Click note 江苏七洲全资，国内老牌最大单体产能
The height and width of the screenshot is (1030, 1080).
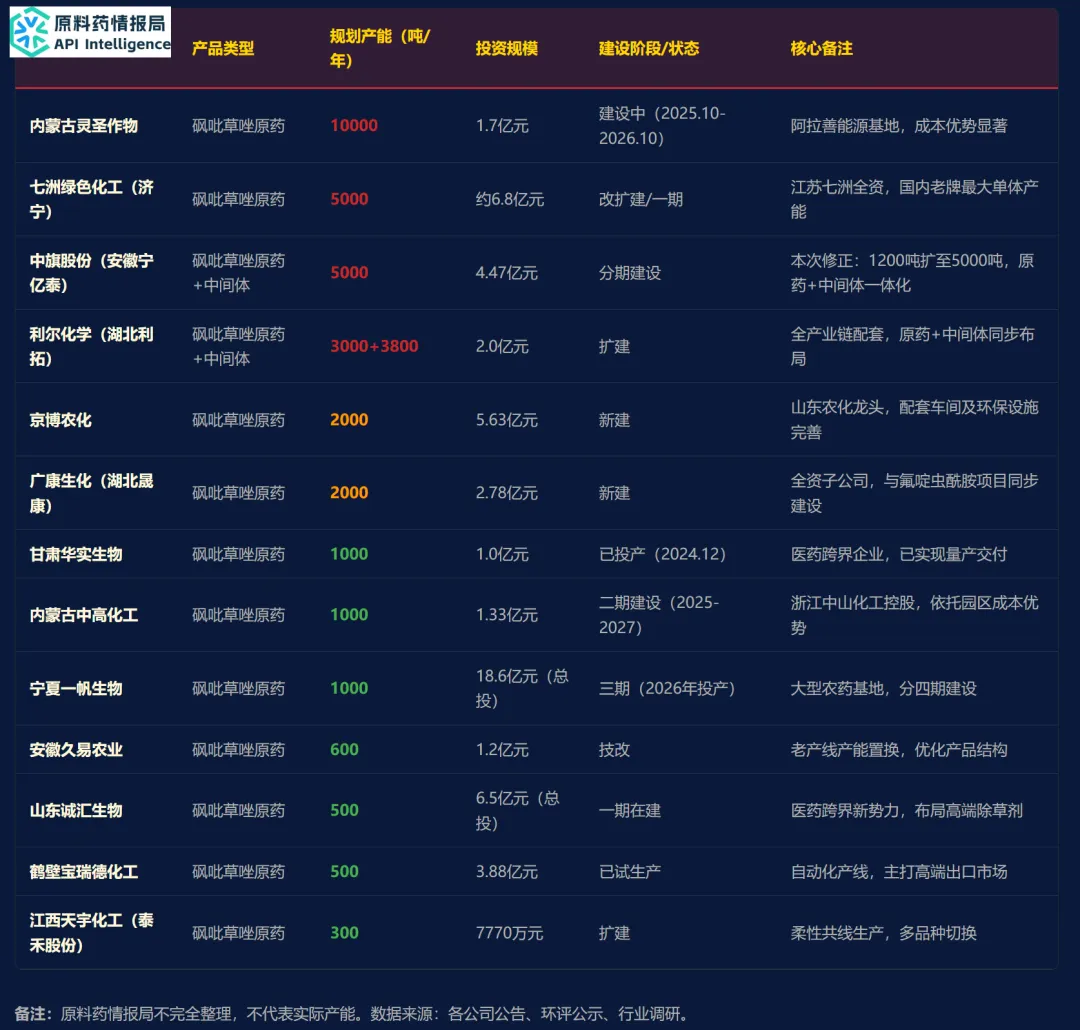(914, 199)
